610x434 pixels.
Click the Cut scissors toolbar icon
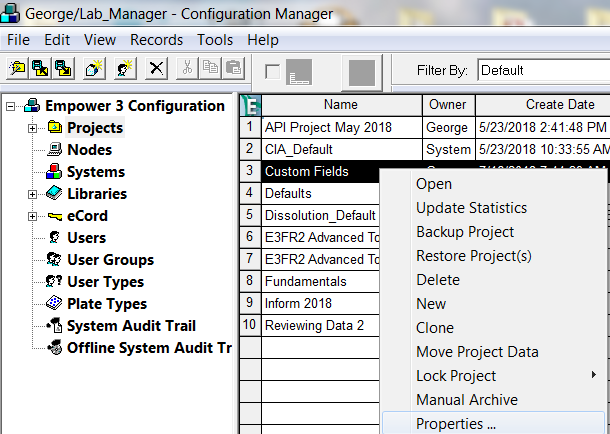(188, 68)
